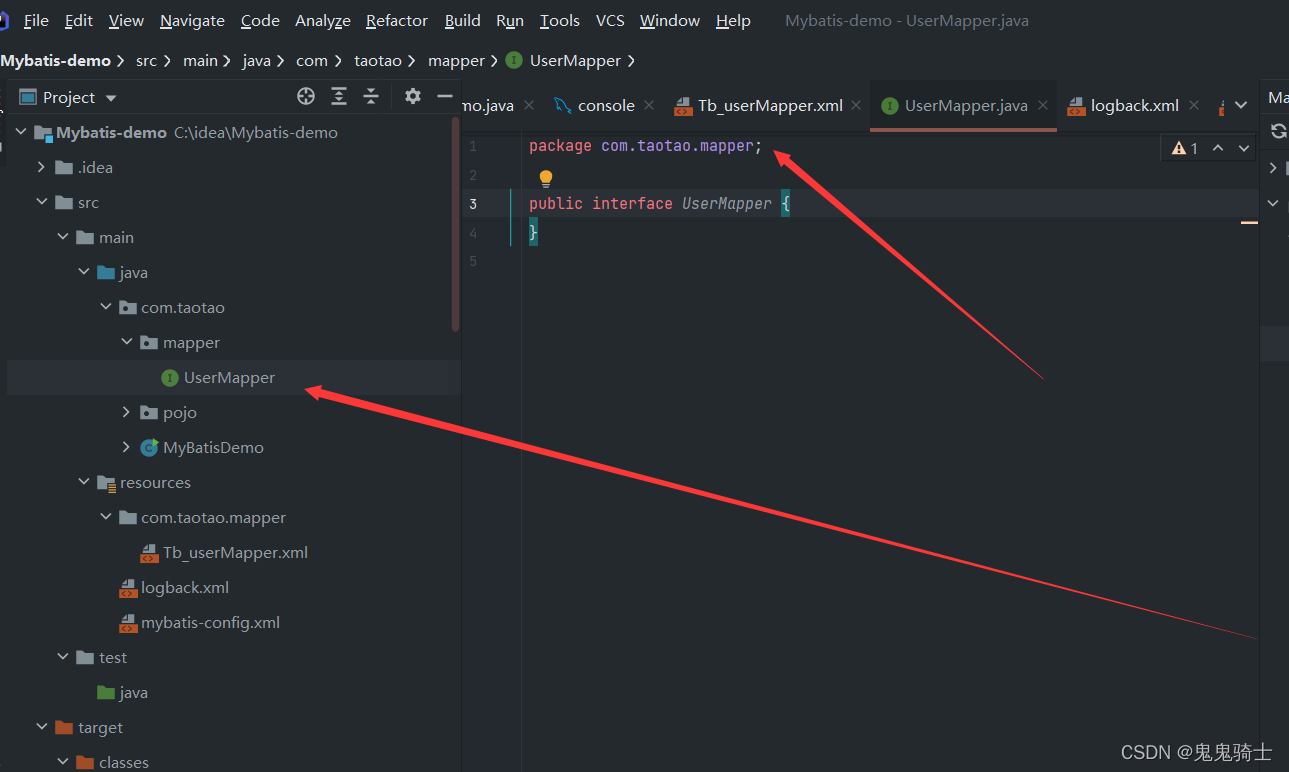1289x772 pixels.
Task: Click com in the breadcrumb bar
Action: [312, 61]
